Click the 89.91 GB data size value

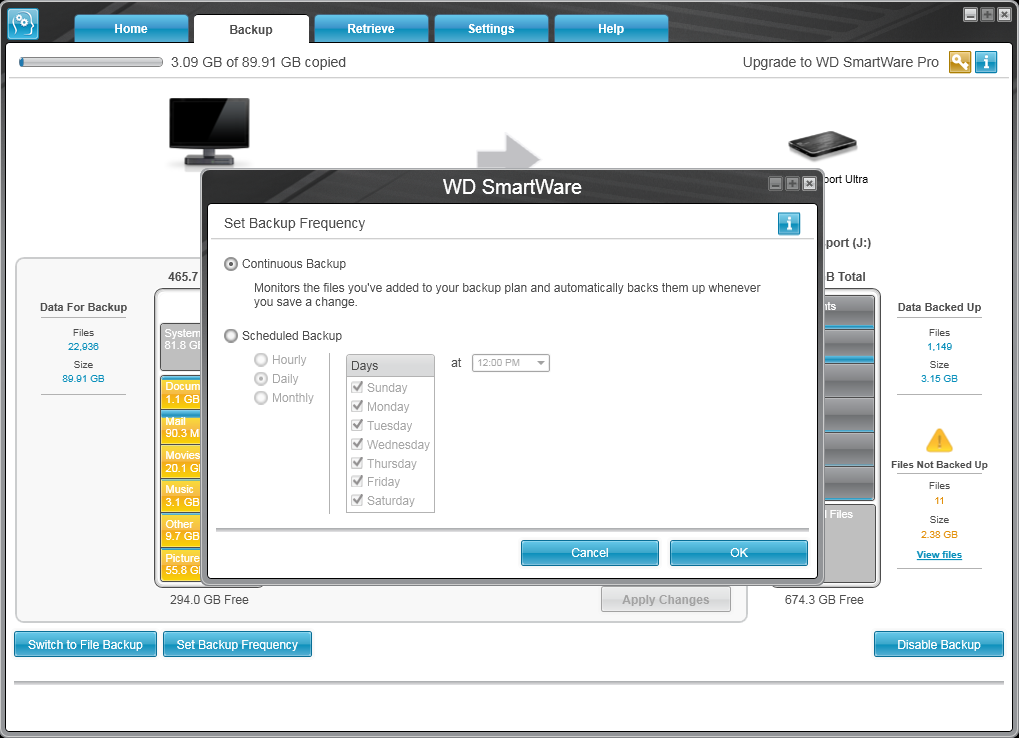[x=83, y=379]
